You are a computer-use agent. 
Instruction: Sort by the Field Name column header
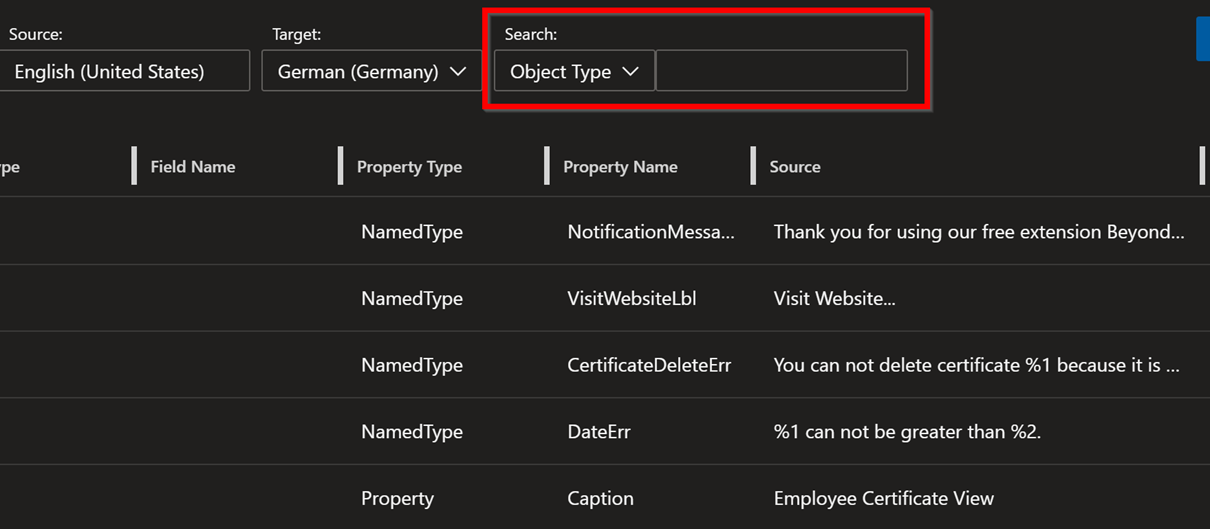coord(193,167)
